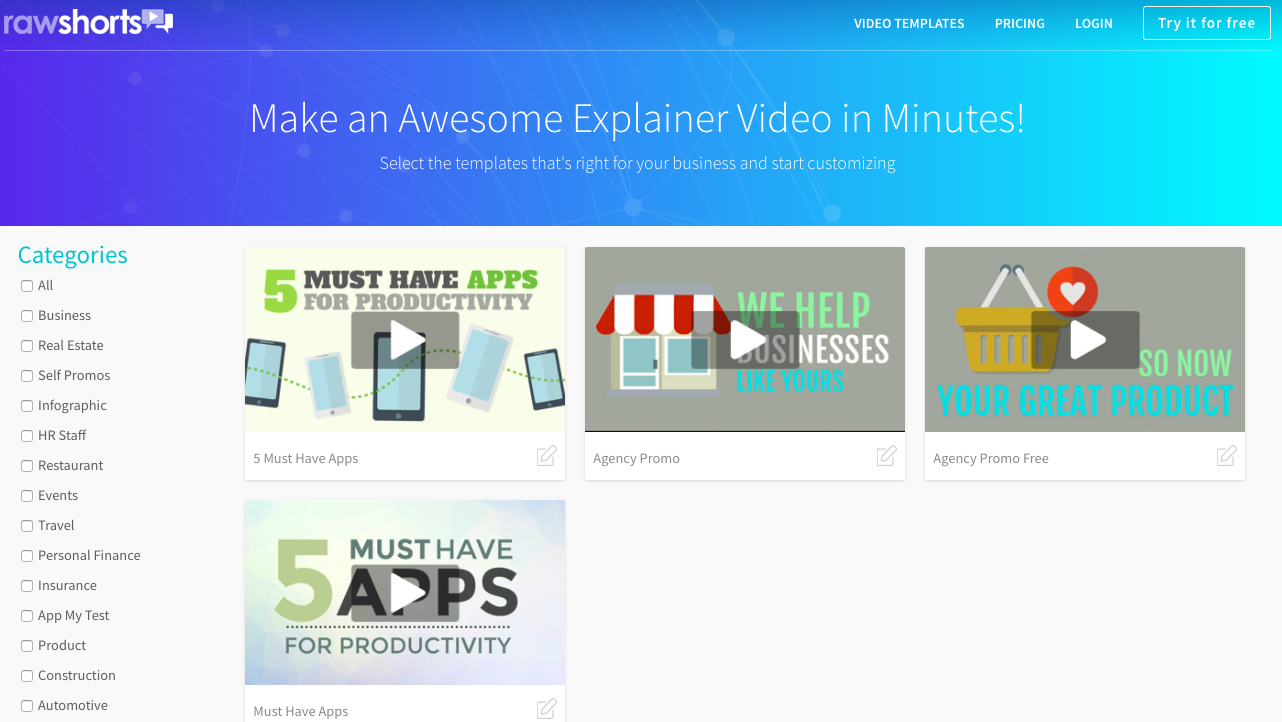Play the 5 Must Have Apps video
Viewport: 1282px width, 722px height.
click(x=405, y=340)
